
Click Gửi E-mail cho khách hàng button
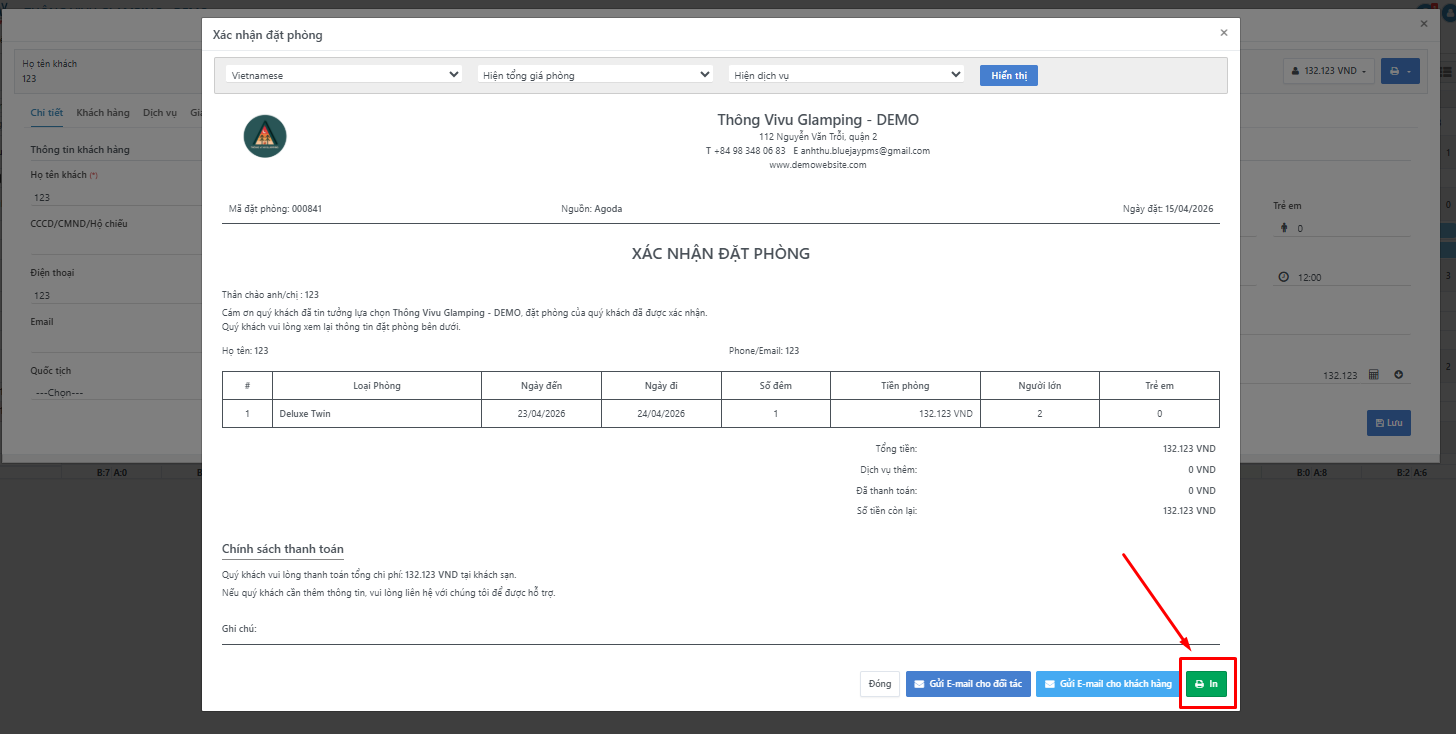pos(1107,684)
